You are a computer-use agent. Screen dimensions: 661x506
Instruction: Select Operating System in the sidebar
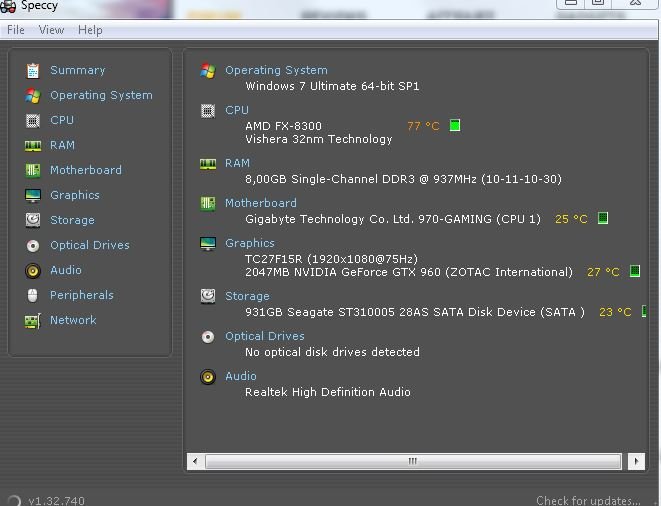pyautogui.click(x=101, y=96)
